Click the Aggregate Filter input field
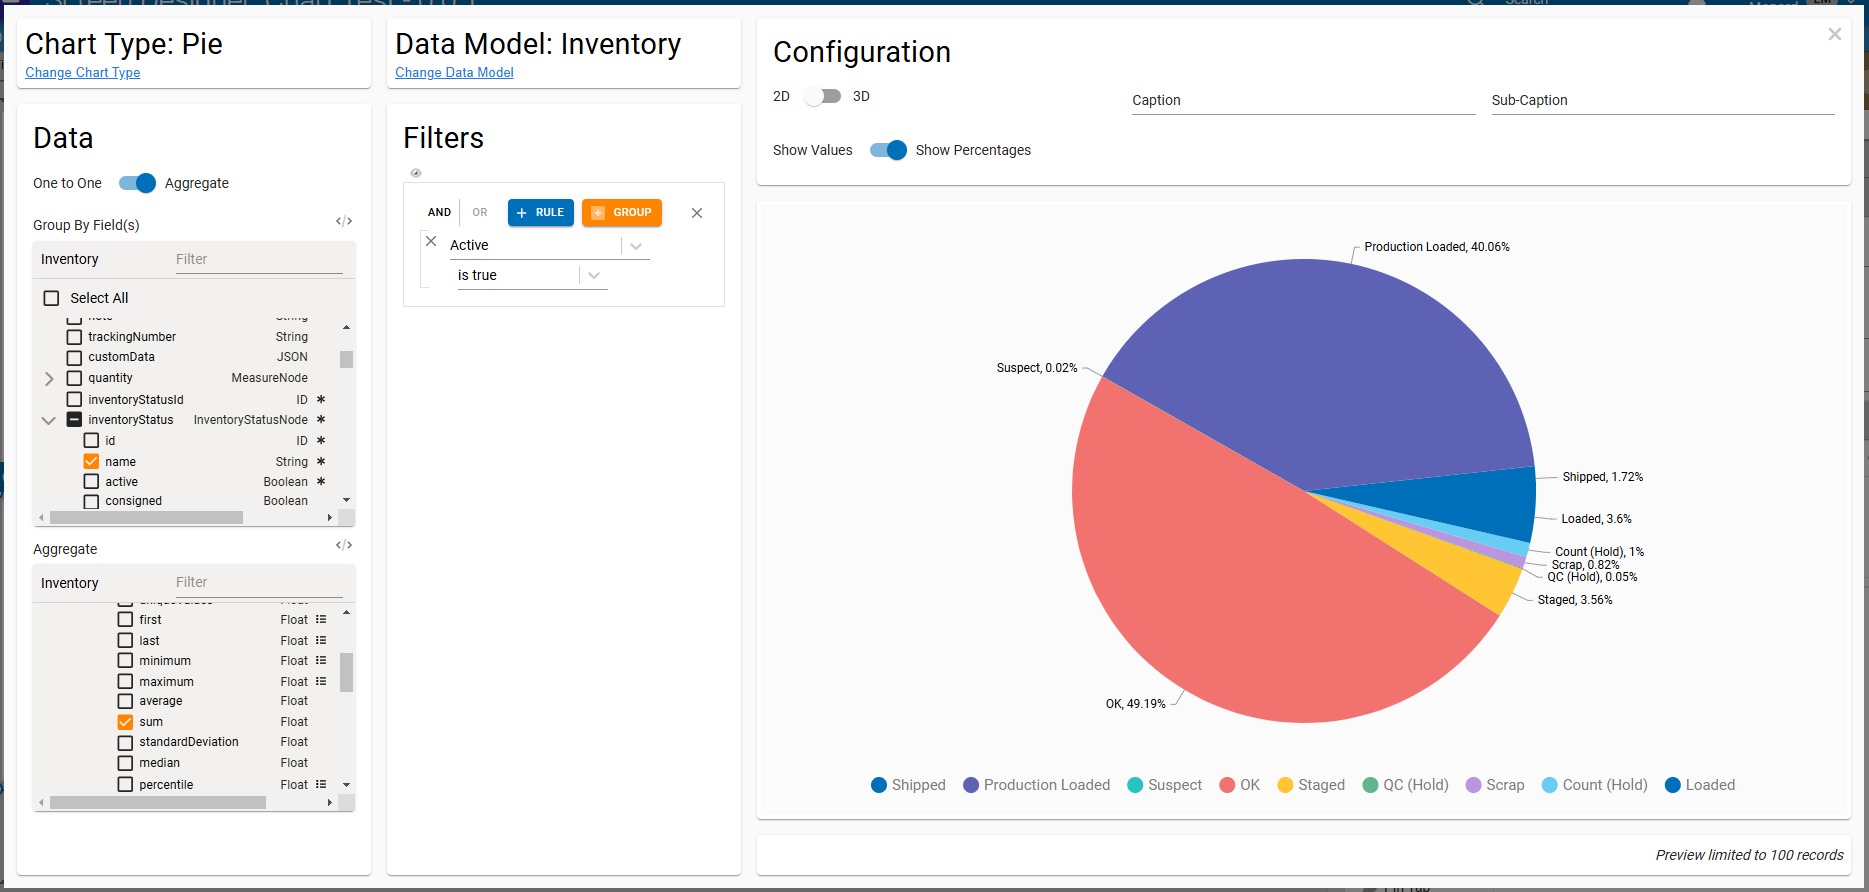 click(x=259, y=583)
